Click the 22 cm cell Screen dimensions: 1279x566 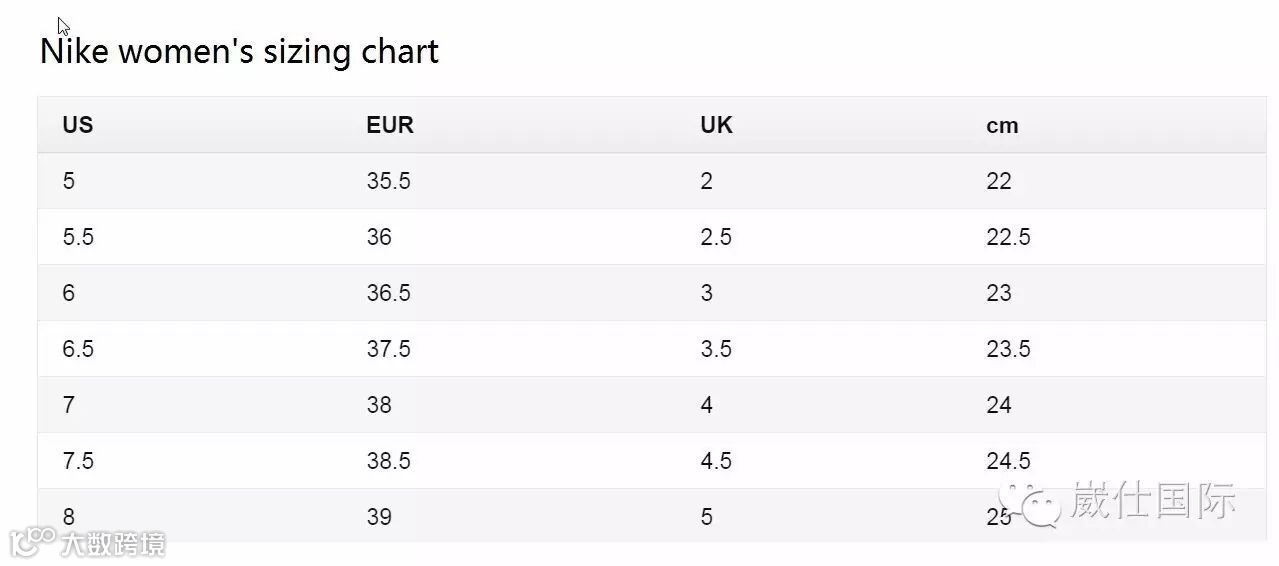(x=998, y=181)
